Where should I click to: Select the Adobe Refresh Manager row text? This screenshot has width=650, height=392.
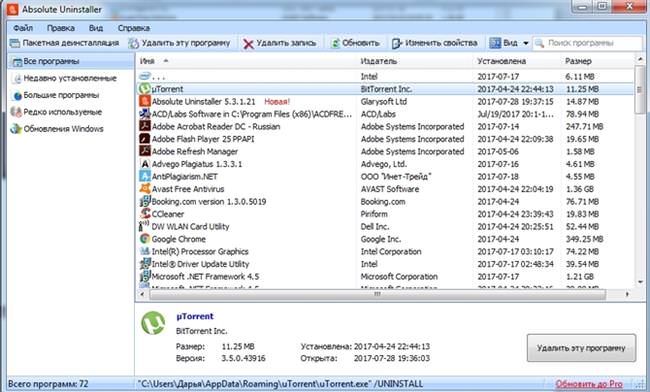point(195,151)
